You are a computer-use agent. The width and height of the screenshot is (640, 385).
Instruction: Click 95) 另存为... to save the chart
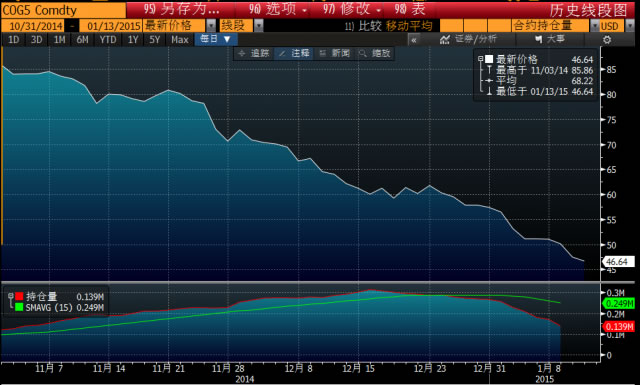[x=182, y=9]
